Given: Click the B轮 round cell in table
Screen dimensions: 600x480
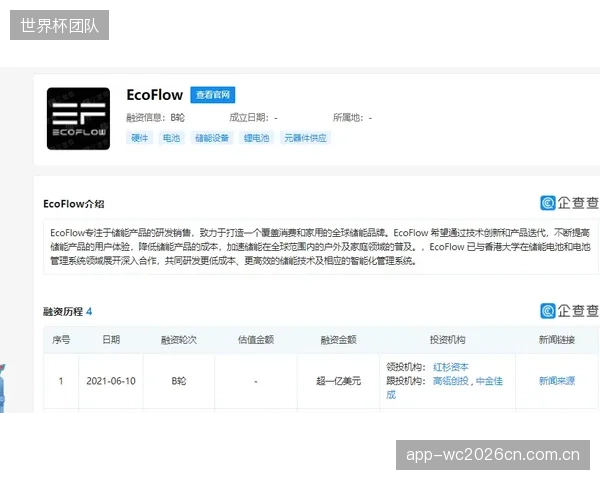Looking at the screenshot, I should tap(179, 381).
